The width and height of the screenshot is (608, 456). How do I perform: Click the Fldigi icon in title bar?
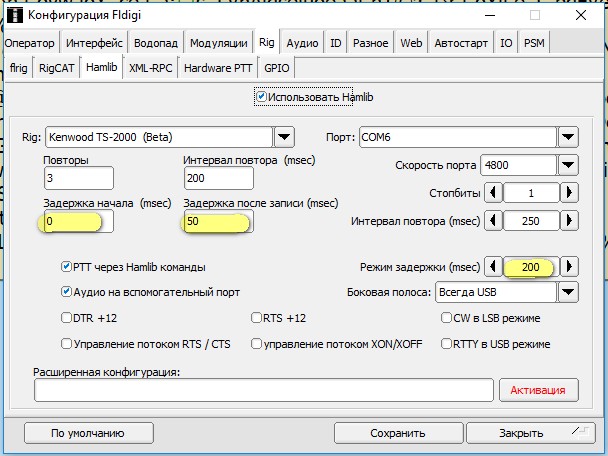point(15,16)
